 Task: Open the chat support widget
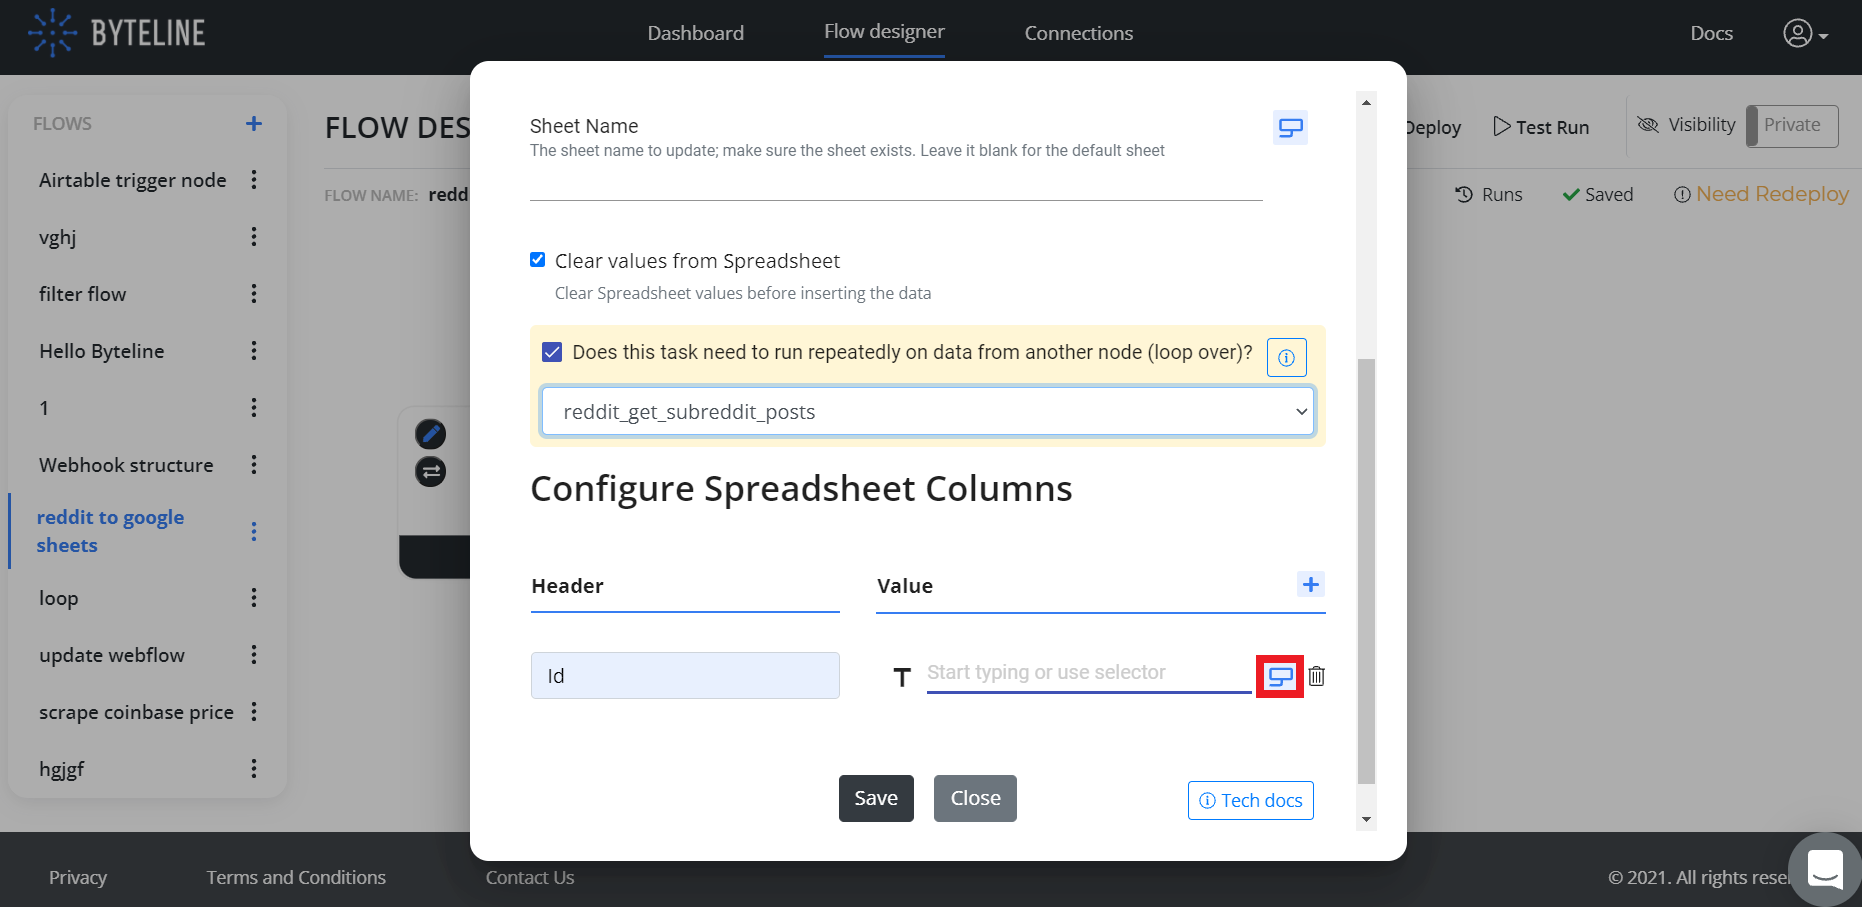[1825, 869]
